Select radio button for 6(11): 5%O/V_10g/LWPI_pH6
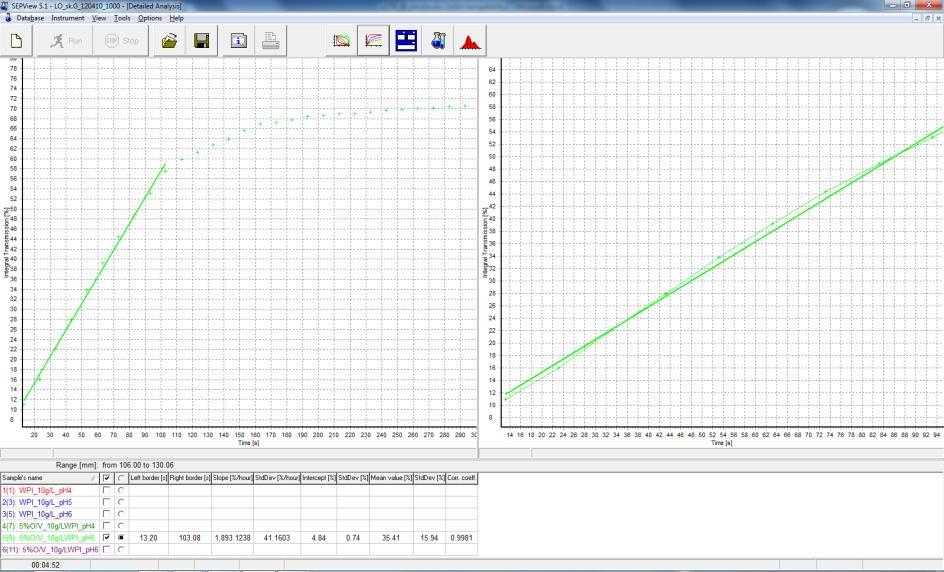Screen dimensions: 944x572 coord(121,549)
